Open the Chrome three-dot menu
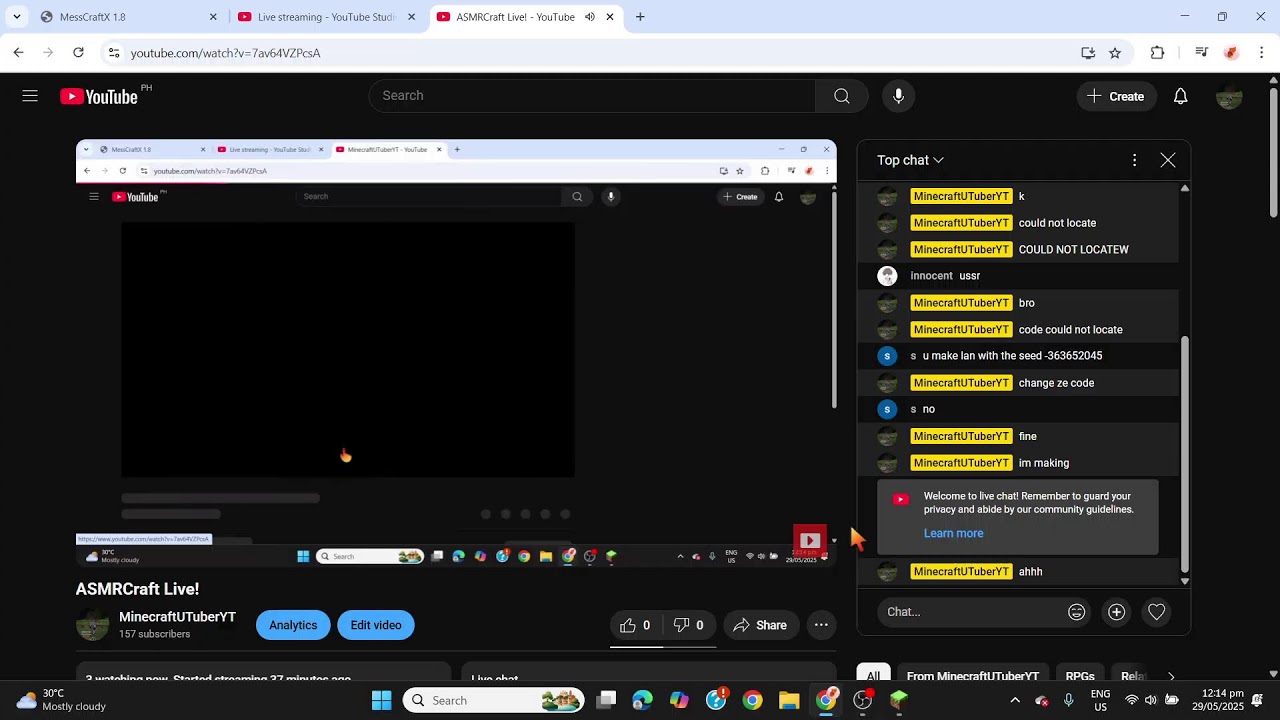This screenshot has width=1280, height=720. pos(1261,53)
